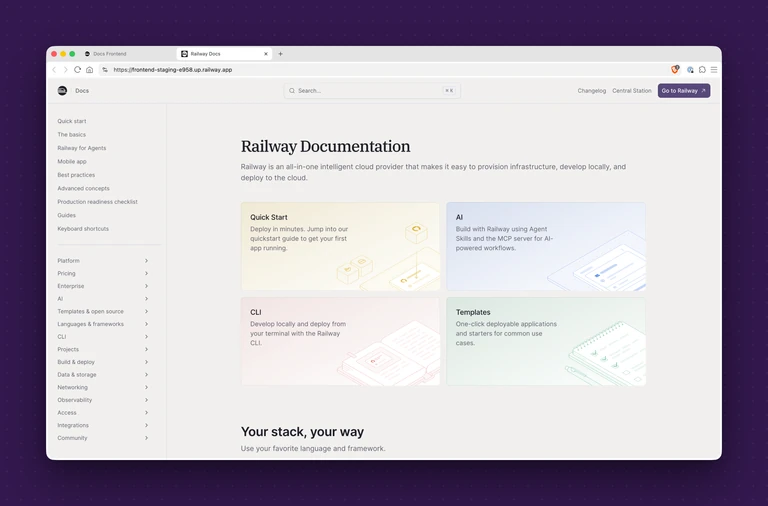This screenshot has width=768, height=506.
Task: Click the extensions puzzle icon in the toolbar
Action: tap(702, 70)
